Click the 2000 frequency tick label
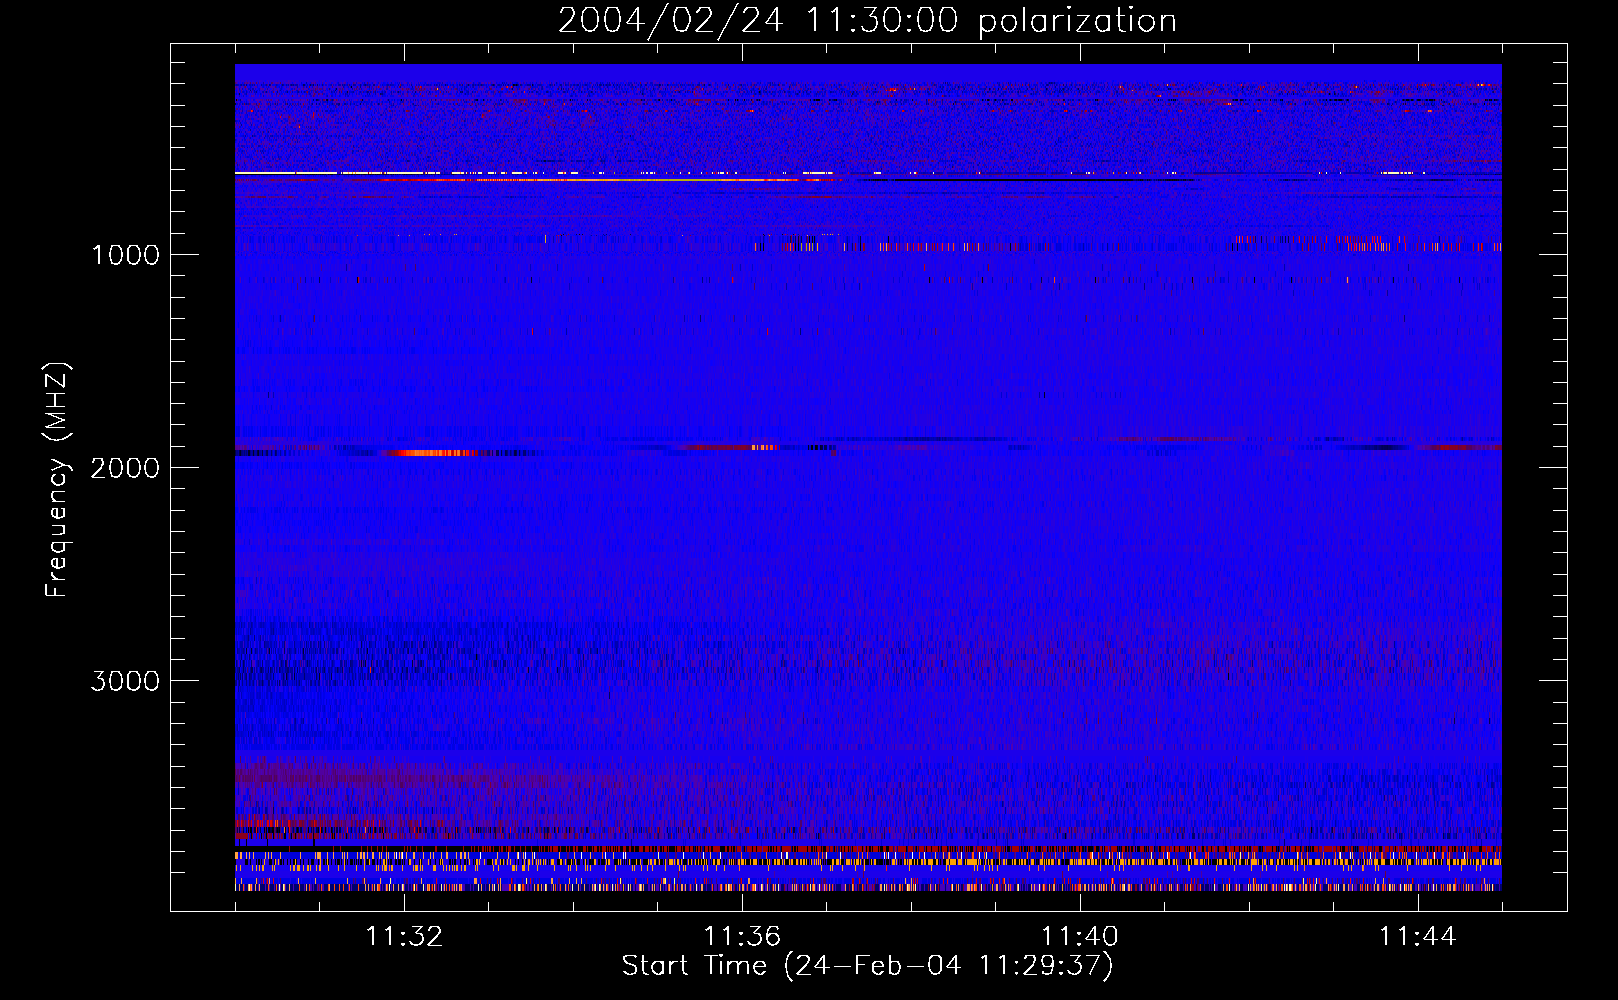1618x1000 pixels. pos(125,468)
